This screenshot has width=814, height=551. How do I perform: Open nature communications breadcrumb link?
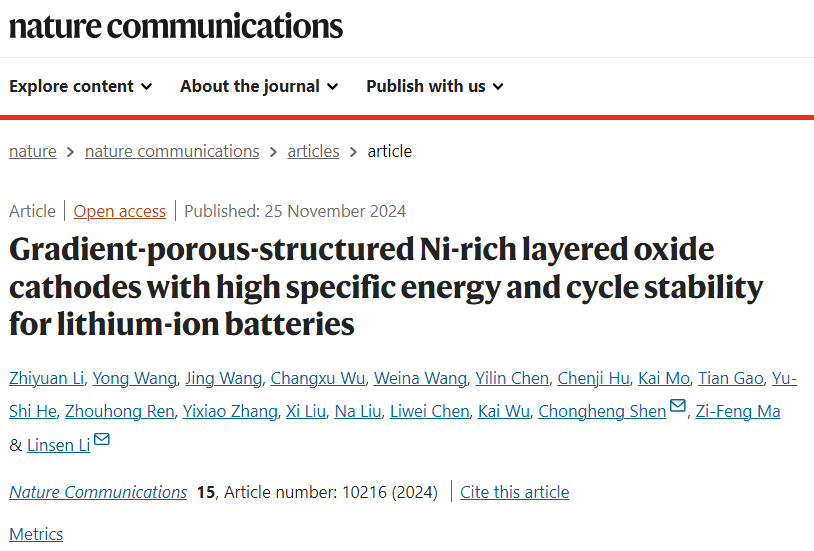[x=172, y=151]
